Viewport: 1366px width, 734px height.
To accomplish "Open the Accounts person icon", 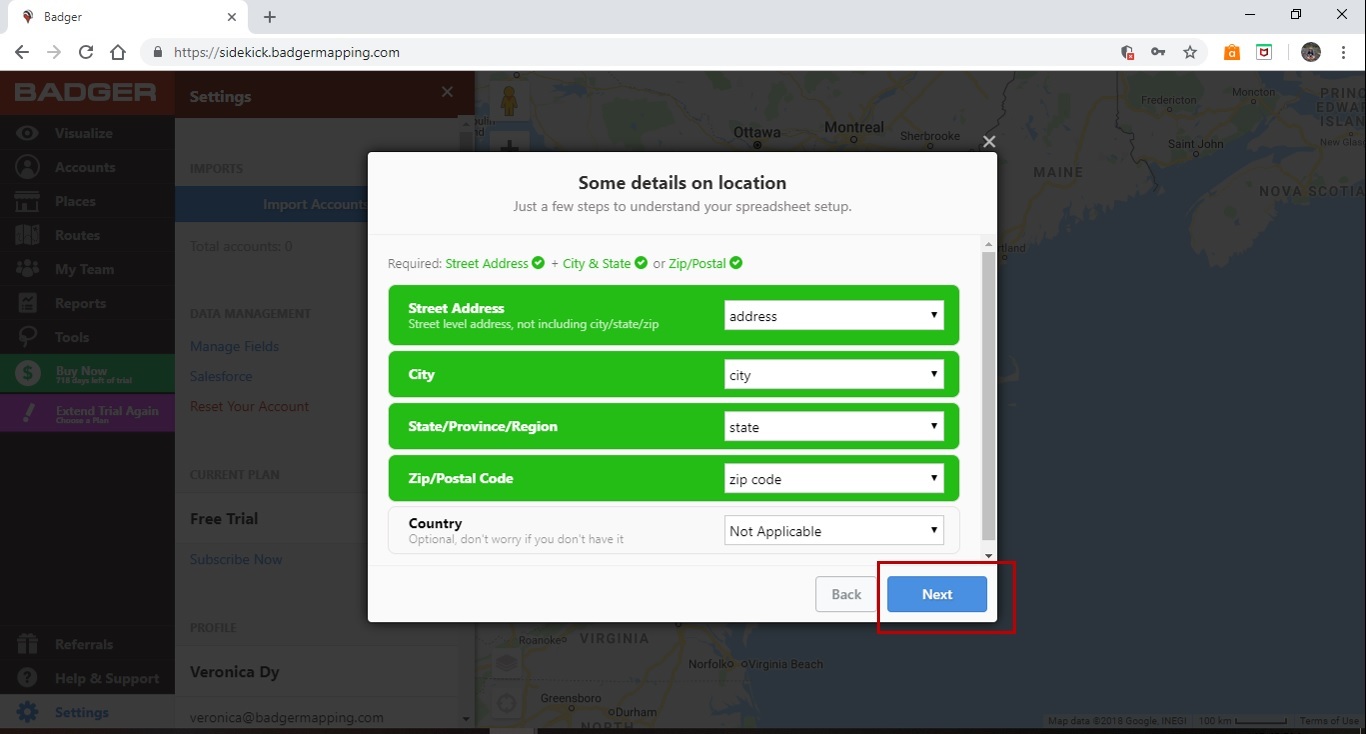I will 28,167.
